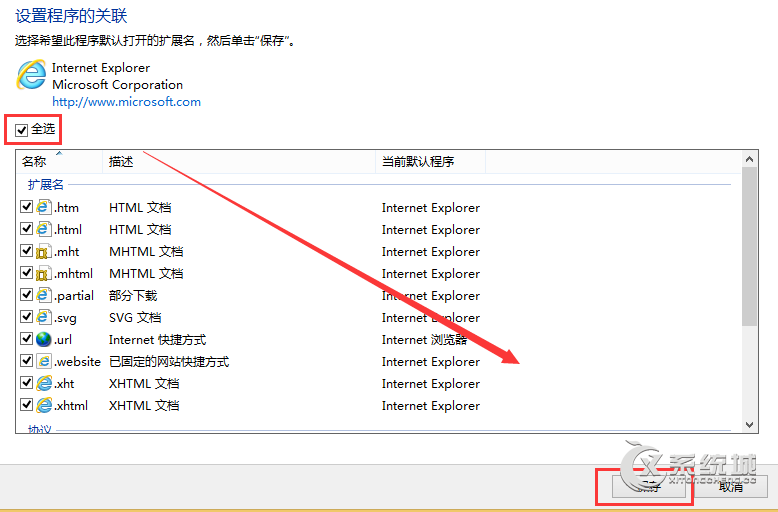778x512 pixels.
Task: Click the Internet Explorer program logo icon
Action: point(31,75)
